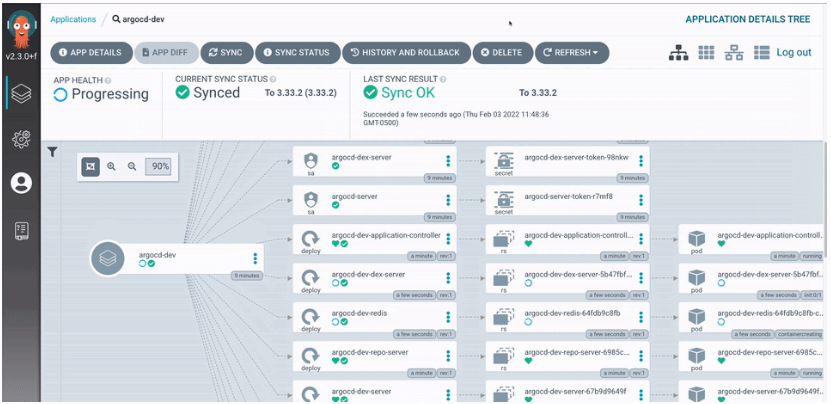Select the argocd-dev-repo-server deploy icon
The width and height of the screenshot is (831, 404).
[311, 355]
